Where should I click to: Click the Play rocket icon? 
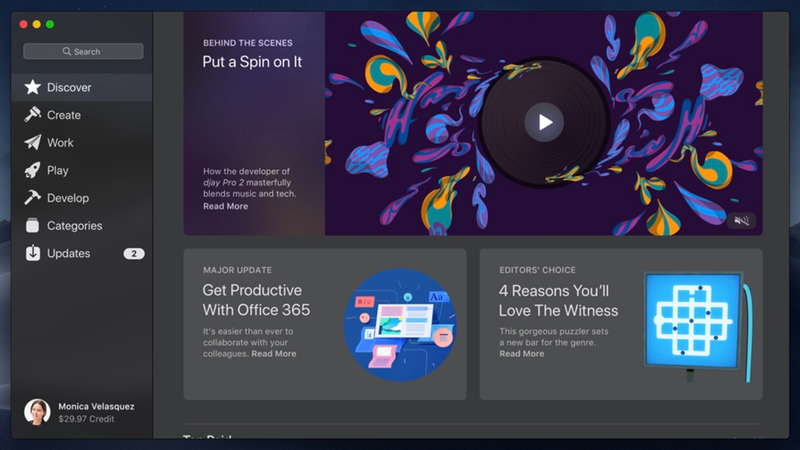pyautogui.click(x=33, y=170)
